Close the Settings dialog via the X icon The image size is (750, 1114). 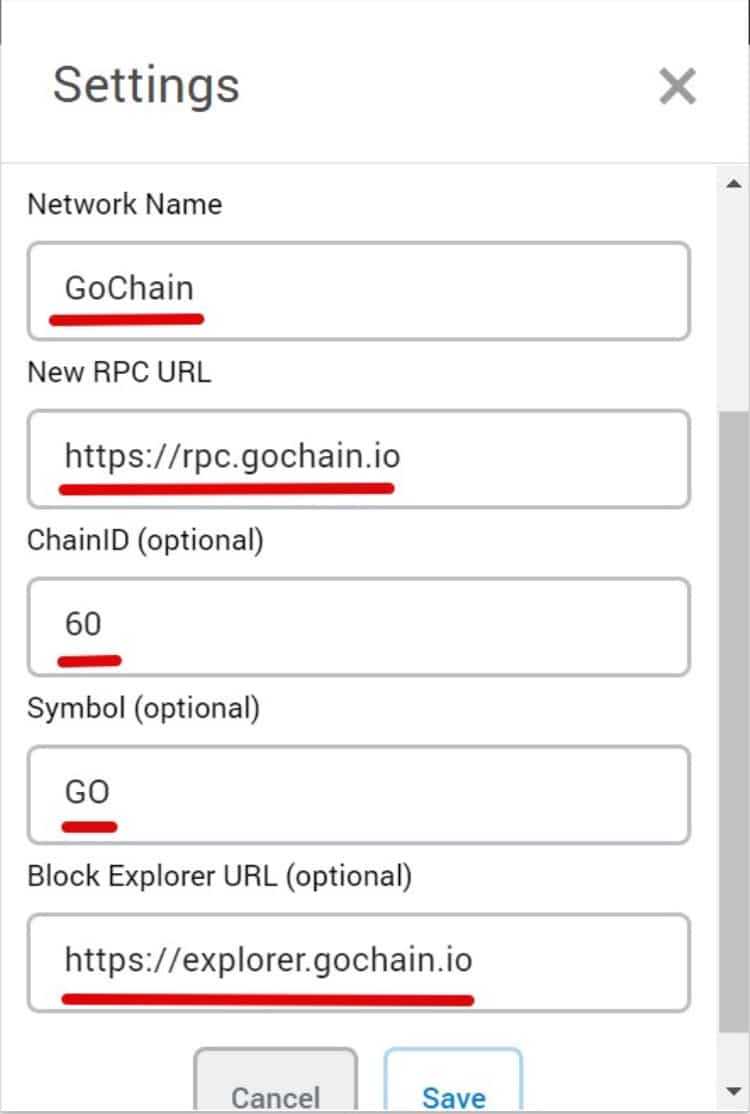[678, 86]
